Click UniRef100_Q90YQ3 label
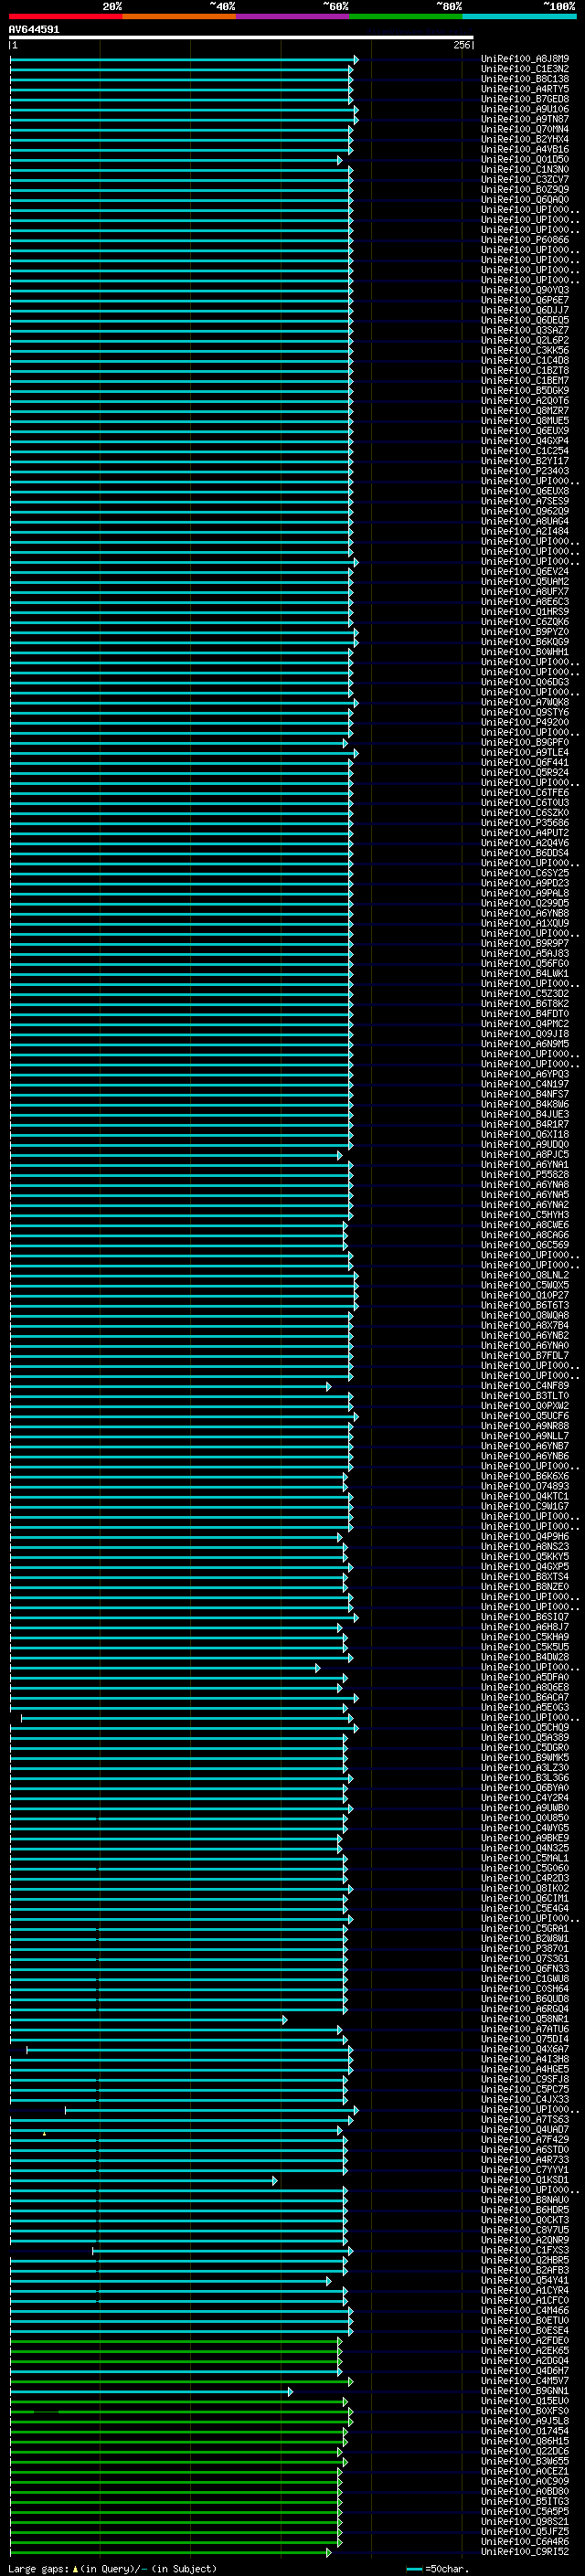The height and width of the screenshot is (2576, 585). point(525,290)
